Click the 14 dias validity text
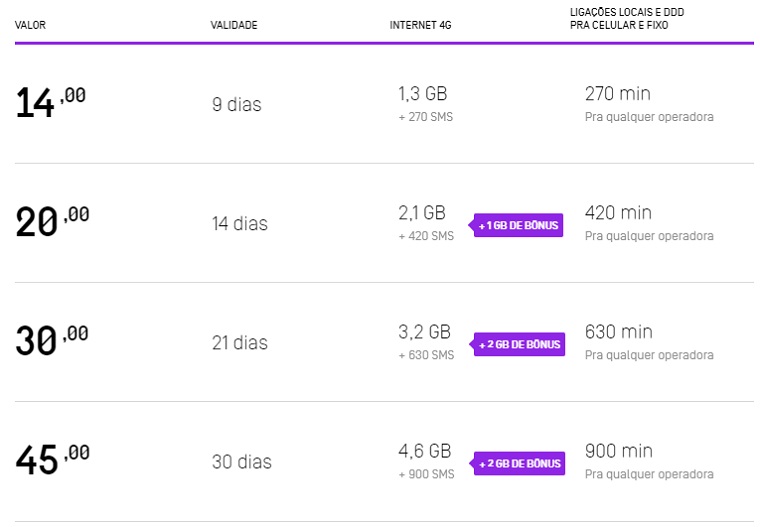Image resolution: width=760 pixels, height=527 pixels. coord(240,224)
